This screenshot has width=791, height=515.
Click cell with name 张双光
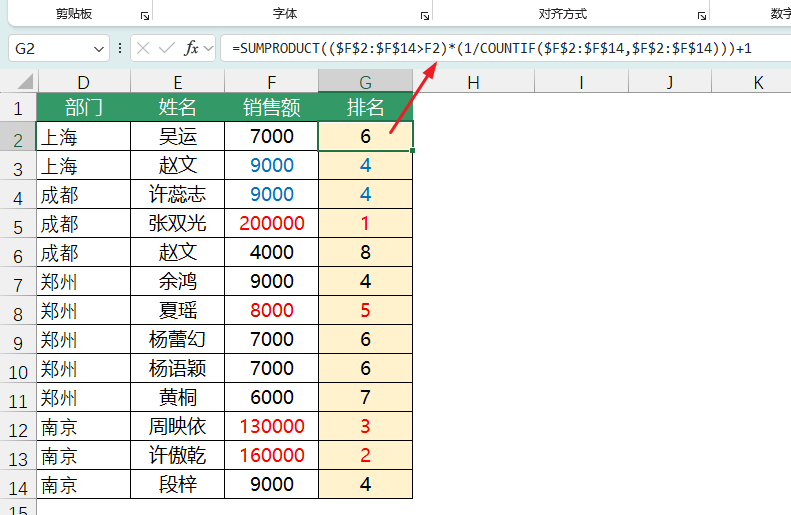[178, 223]
